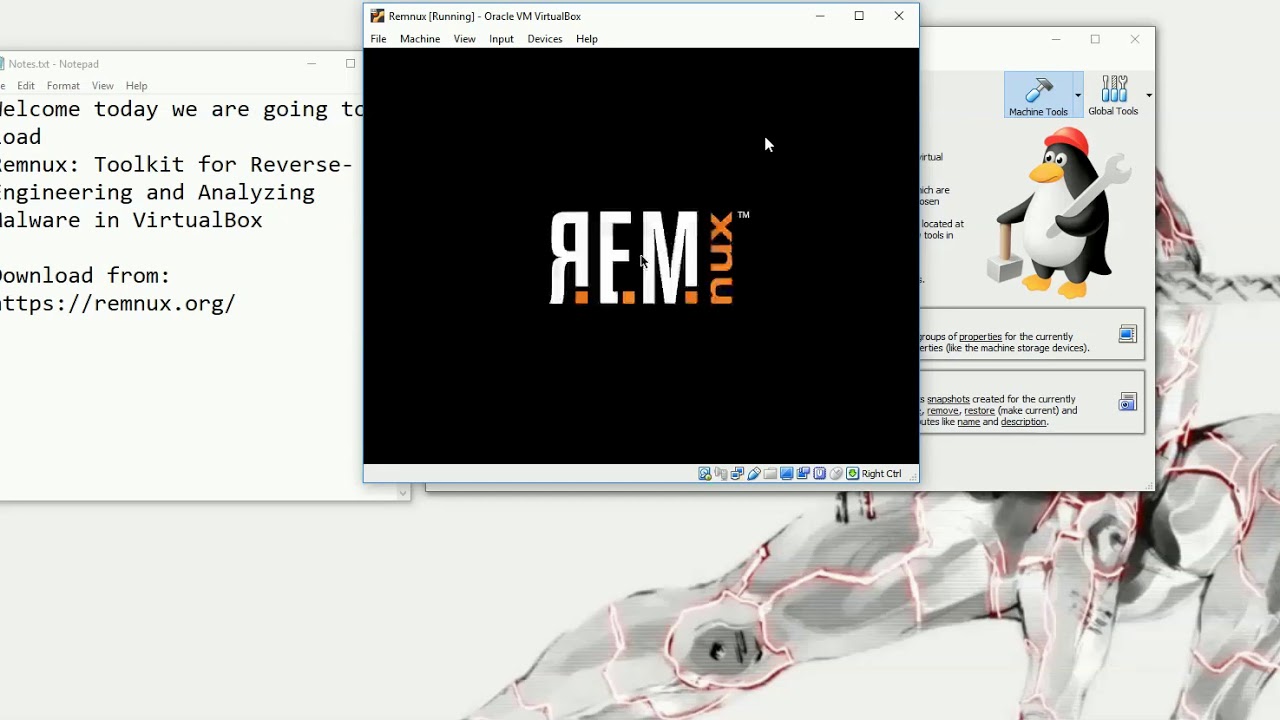Click the Notepad line 'https://remnux.org/'

[117, 303]
